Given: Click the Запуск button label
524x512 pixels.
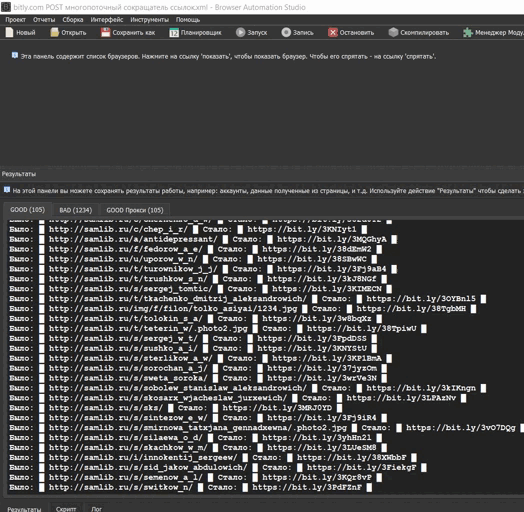Looking at the screenshot, I should pos(257,33).
